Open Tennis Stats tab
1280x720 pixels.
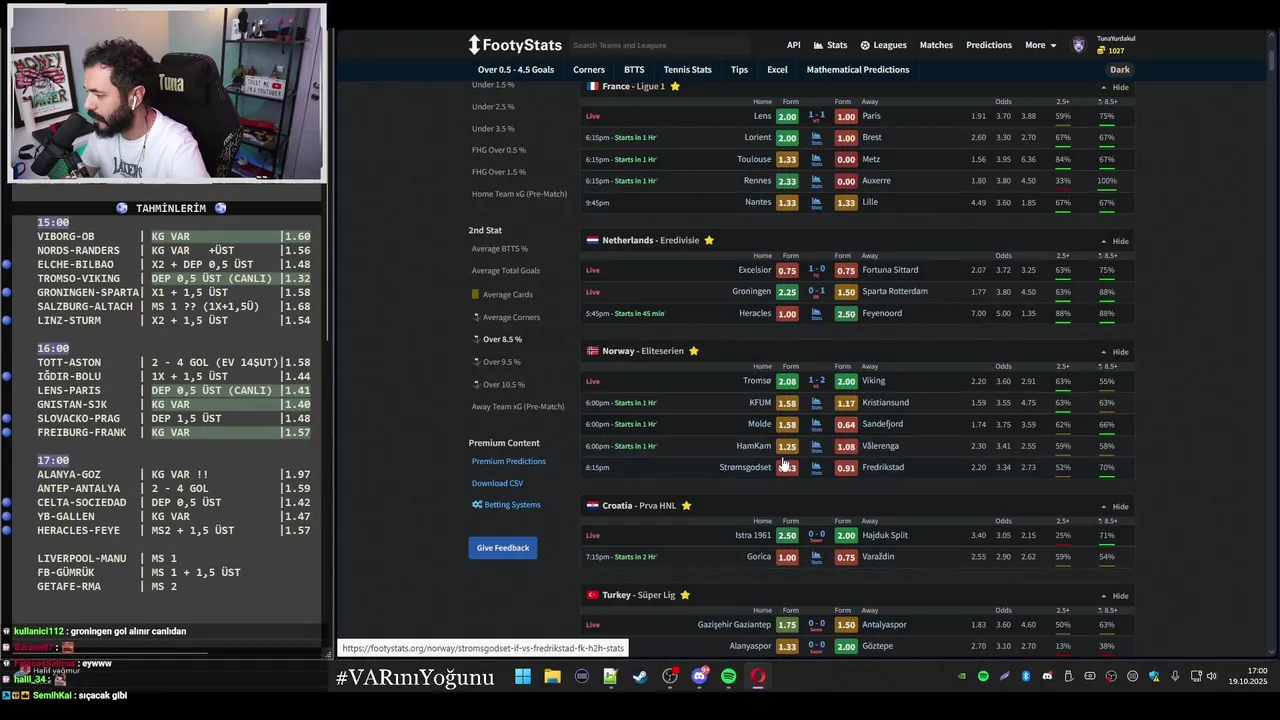point(688,70)
